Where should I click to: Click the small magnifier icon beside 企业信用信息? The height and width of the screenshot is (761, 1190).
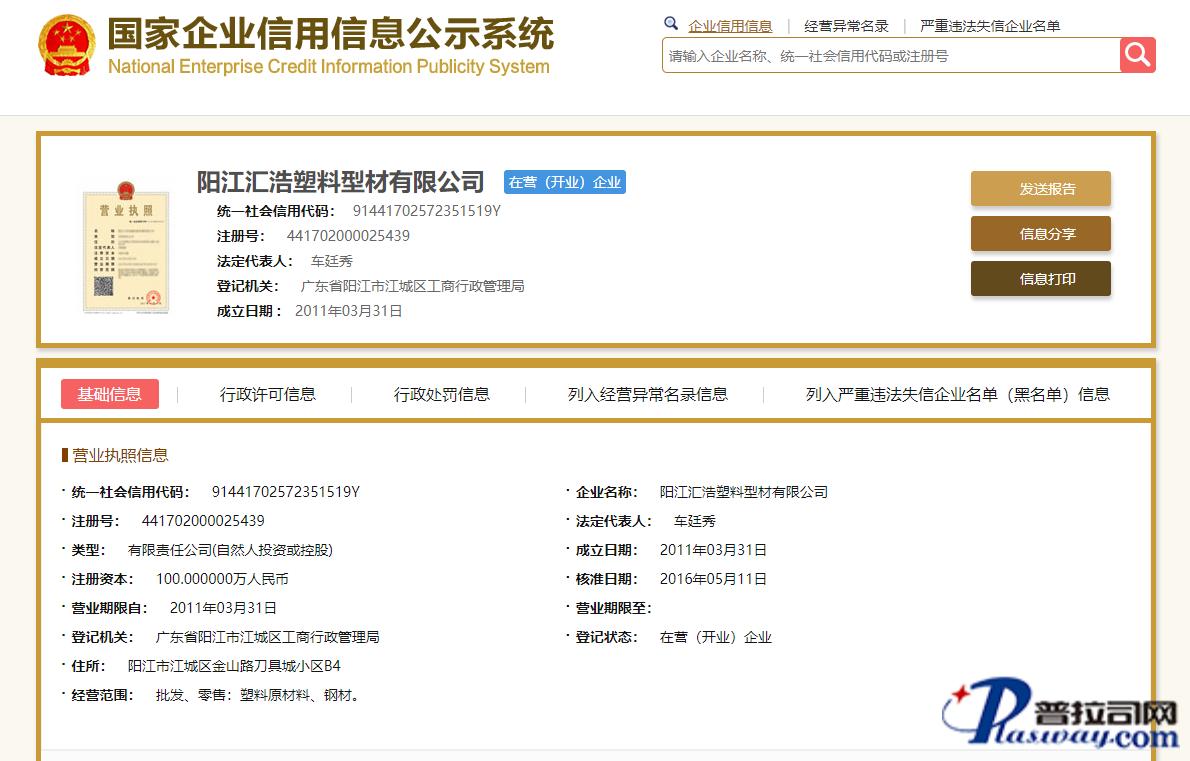point(671,24)
